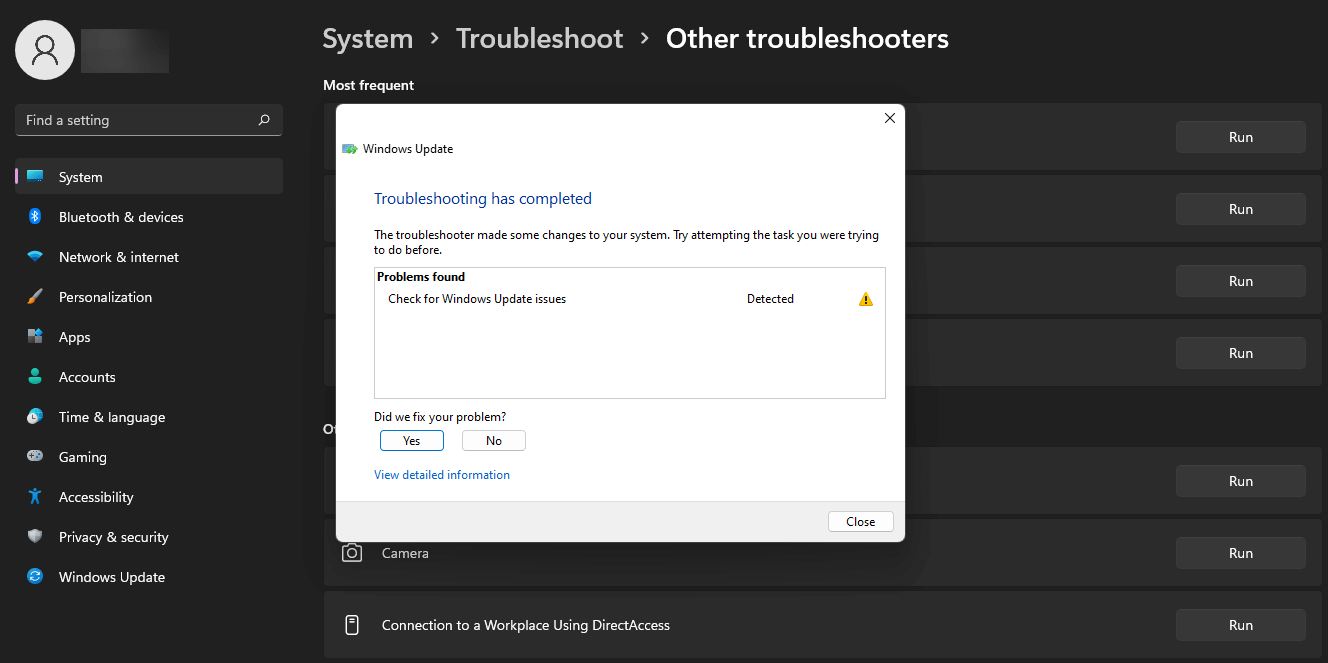Open Windows Update in sidebar
This screenshot has height=663, width=1328.
click(149, 577)
